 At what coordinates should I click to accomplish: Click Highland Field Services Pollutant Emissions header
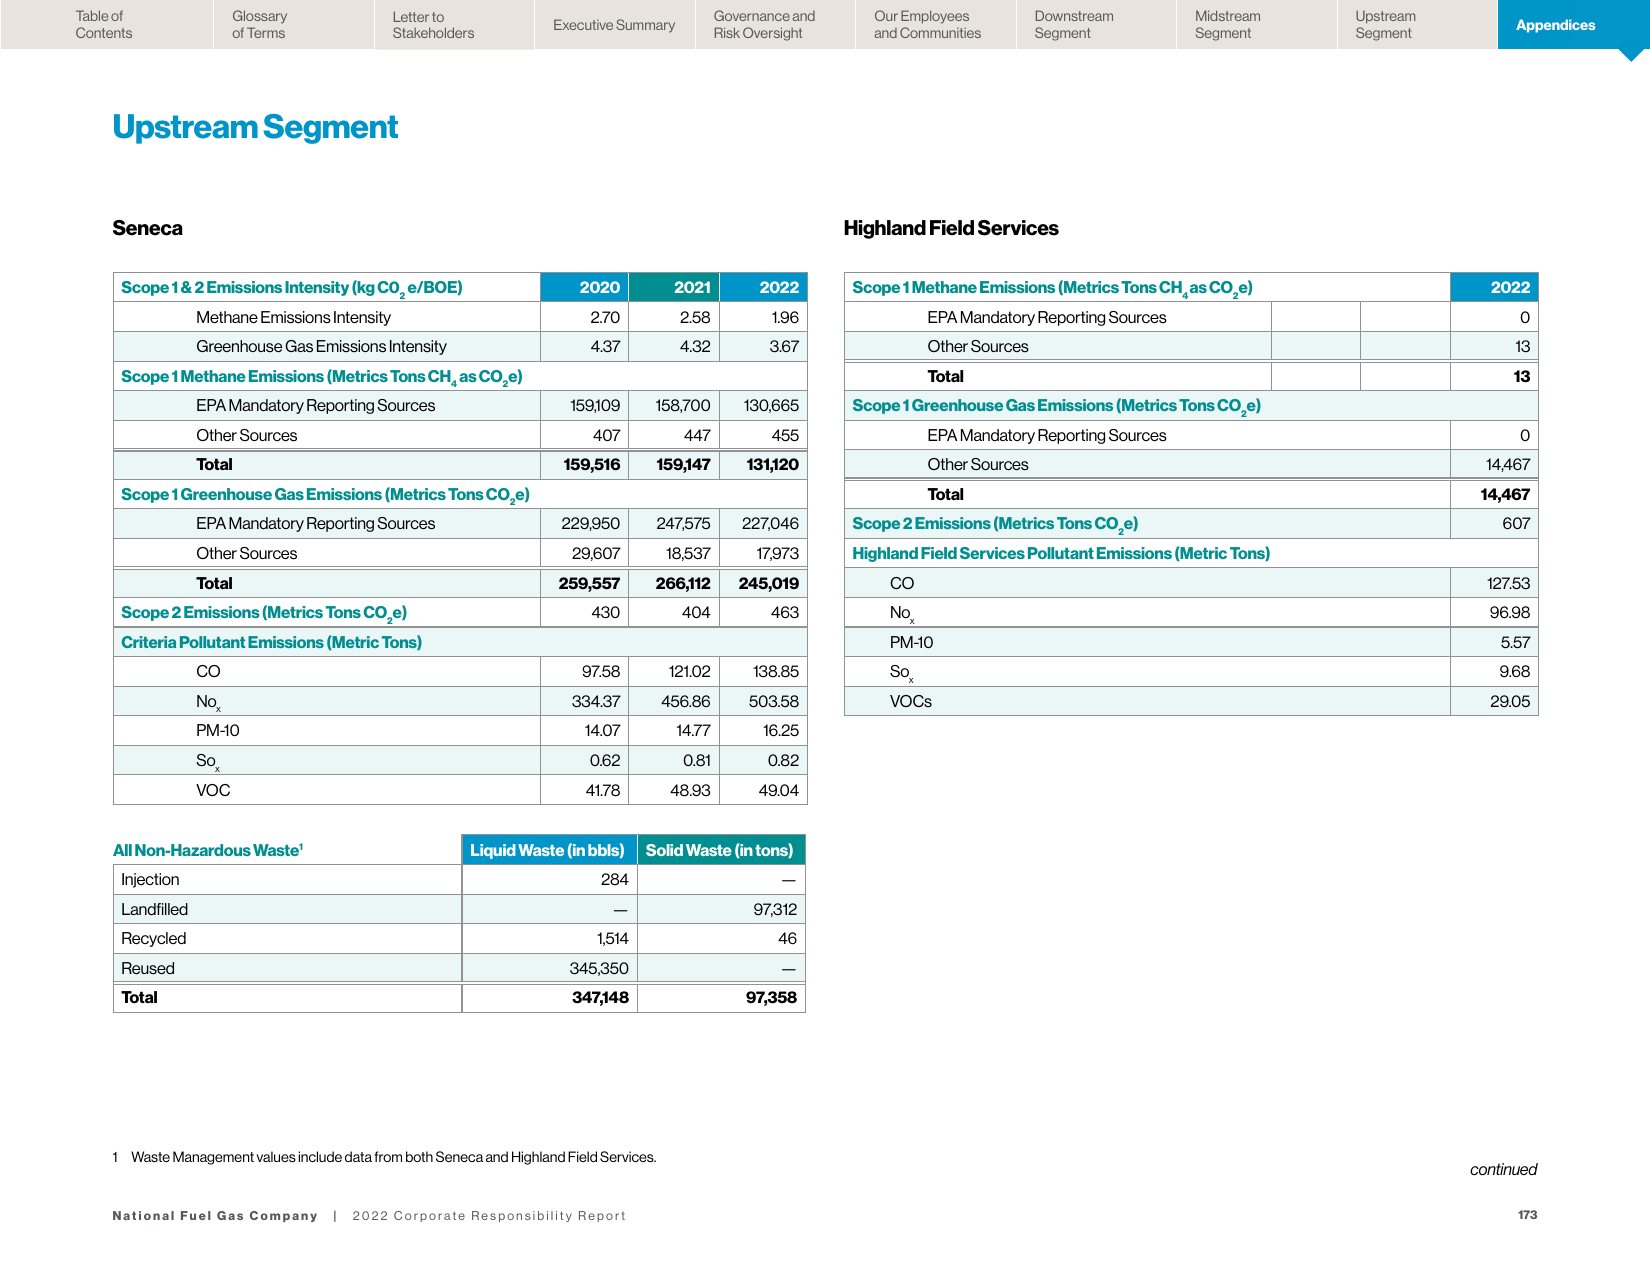point(1061,553)
